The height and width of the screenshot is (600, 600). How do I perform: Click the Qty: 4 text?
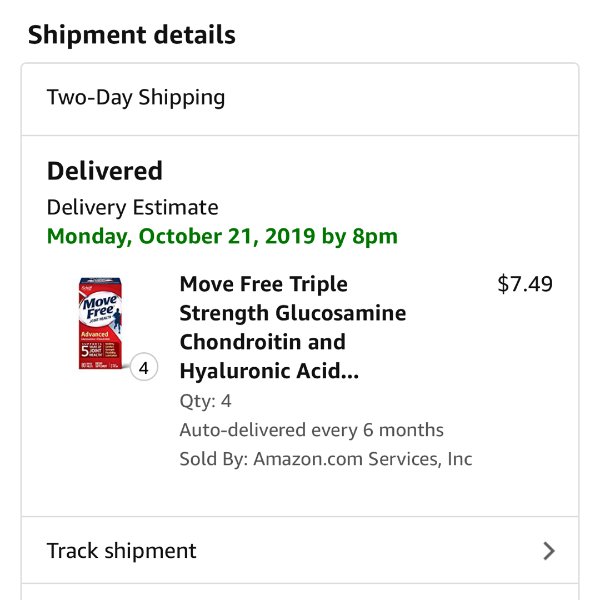pyautogui.click(x=205, y=401)
